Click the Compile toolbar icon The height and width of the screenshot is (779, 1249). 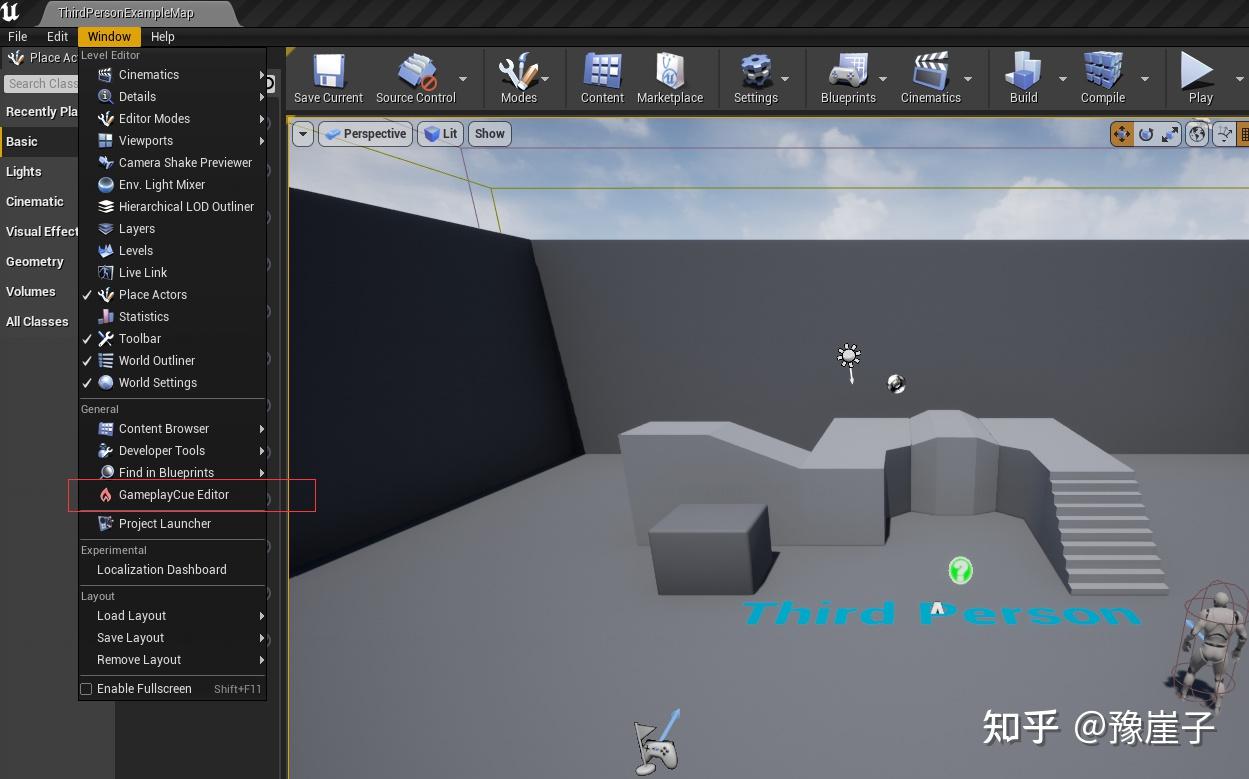point(1103,78)
